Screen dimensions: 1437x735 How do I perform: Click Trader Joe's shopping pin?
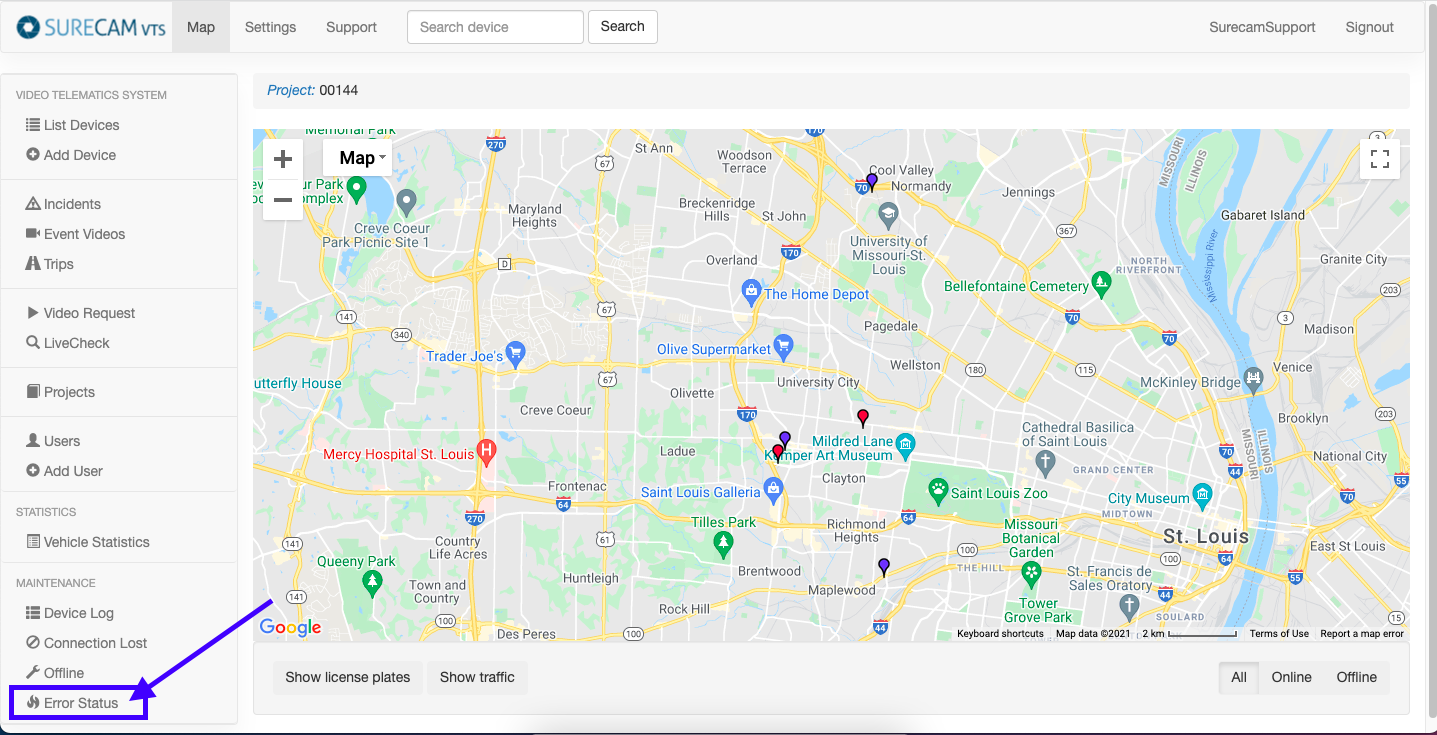(x=516, y=352)
